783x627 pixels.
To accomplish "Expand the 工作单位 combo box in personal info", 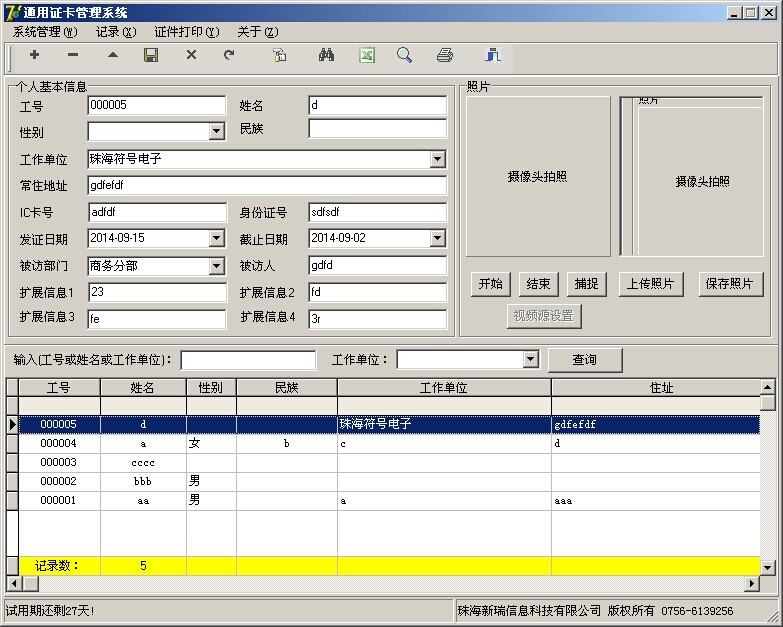I will pos(437,159).
